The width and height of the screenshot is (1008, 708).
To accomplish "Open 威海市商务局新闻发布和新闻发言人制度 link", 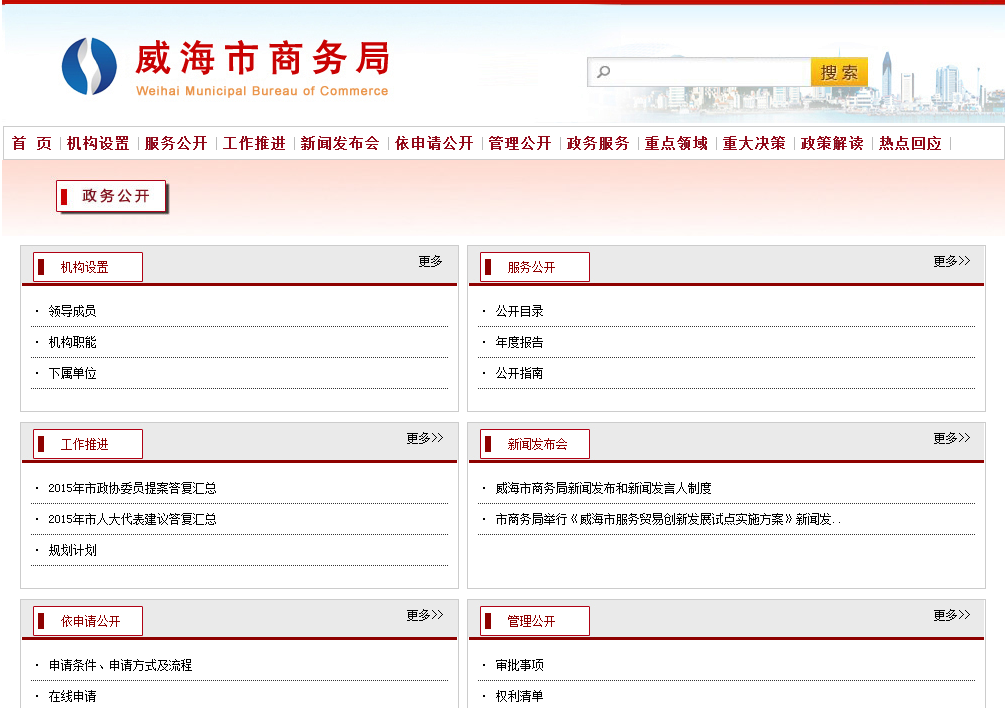I will click(603, 489).
